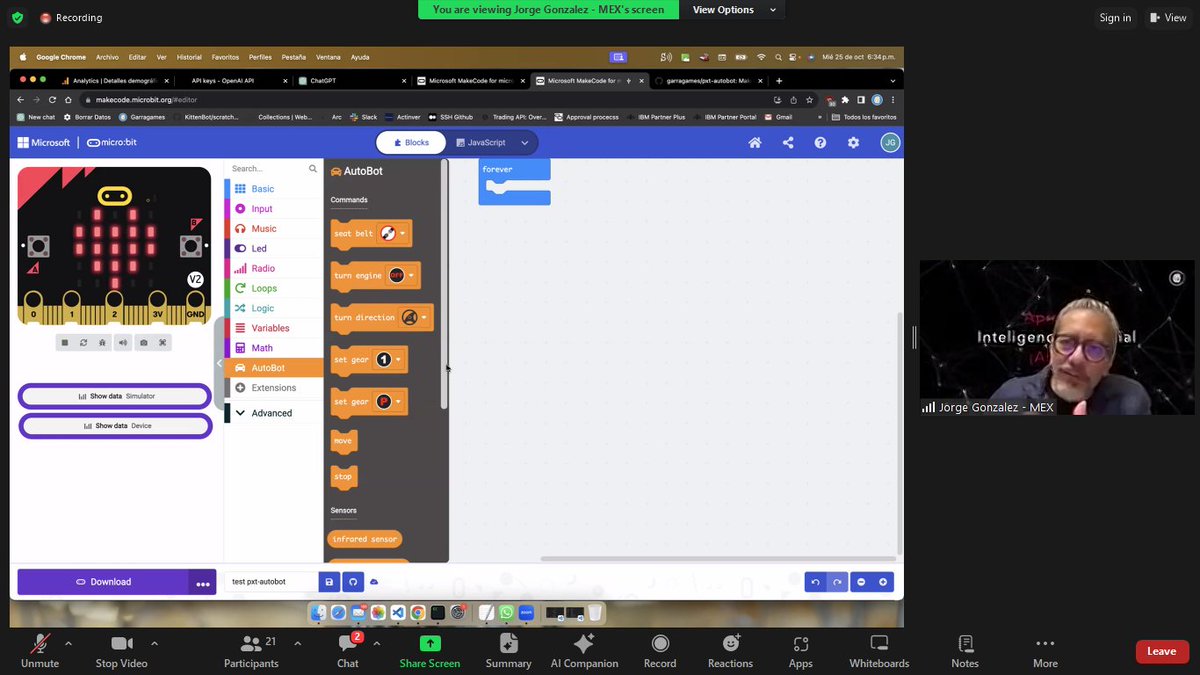
Task: Create GitHub repository icon button
Action: (352, 582)
